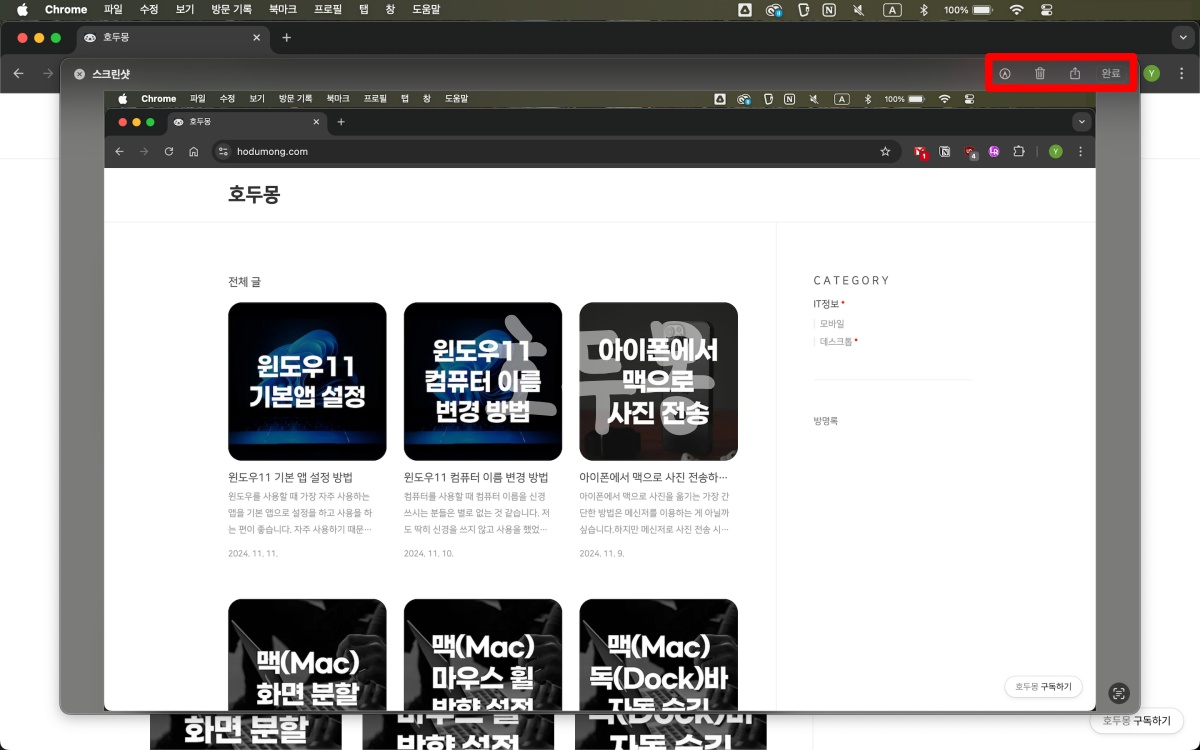
Task: Click the site info icon beside hodumong.com
Action: click(x=224, y=152)
